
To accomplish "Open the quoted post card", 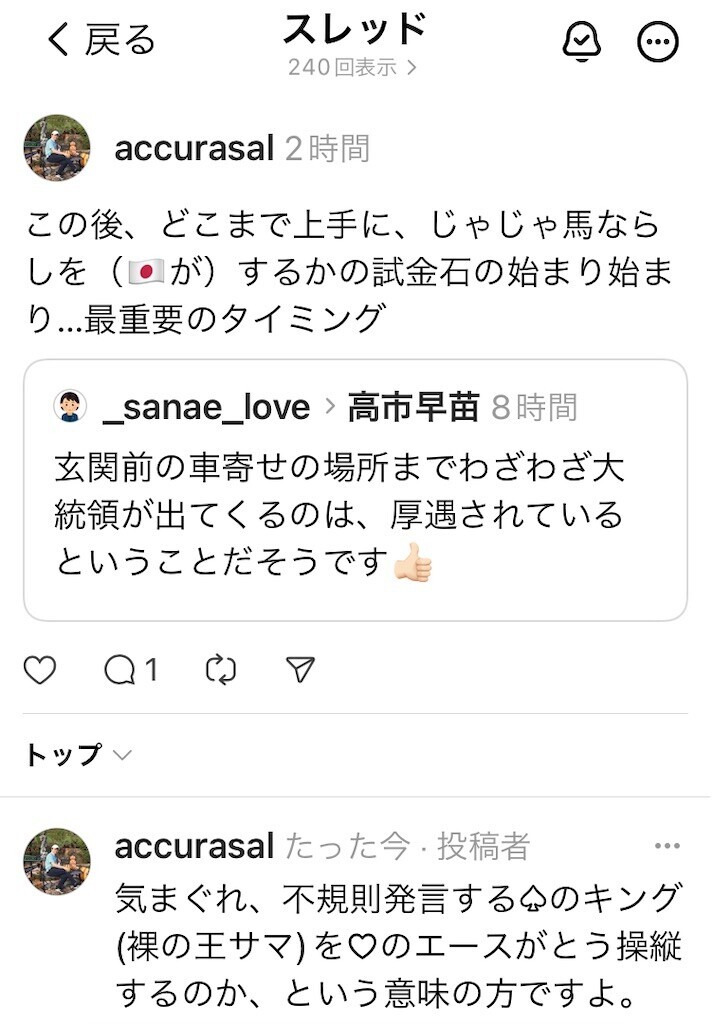I will click(355, 490).
